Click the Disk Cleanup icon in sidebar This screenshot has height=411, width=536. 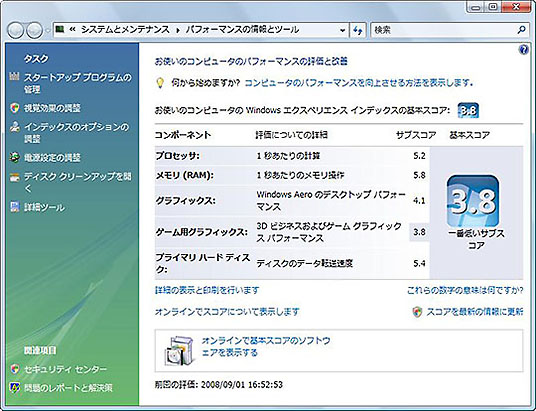(14, 177)
